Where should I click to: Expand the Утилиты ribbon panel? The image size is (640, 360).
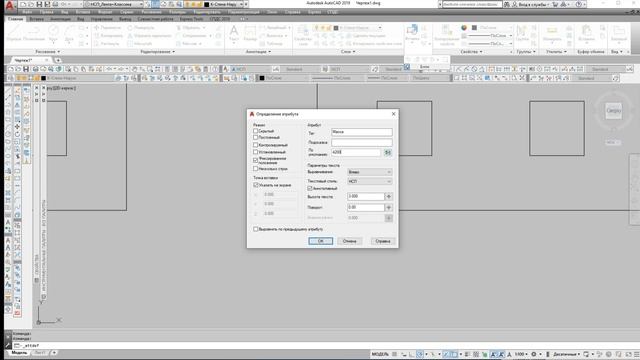click(556, 52)
